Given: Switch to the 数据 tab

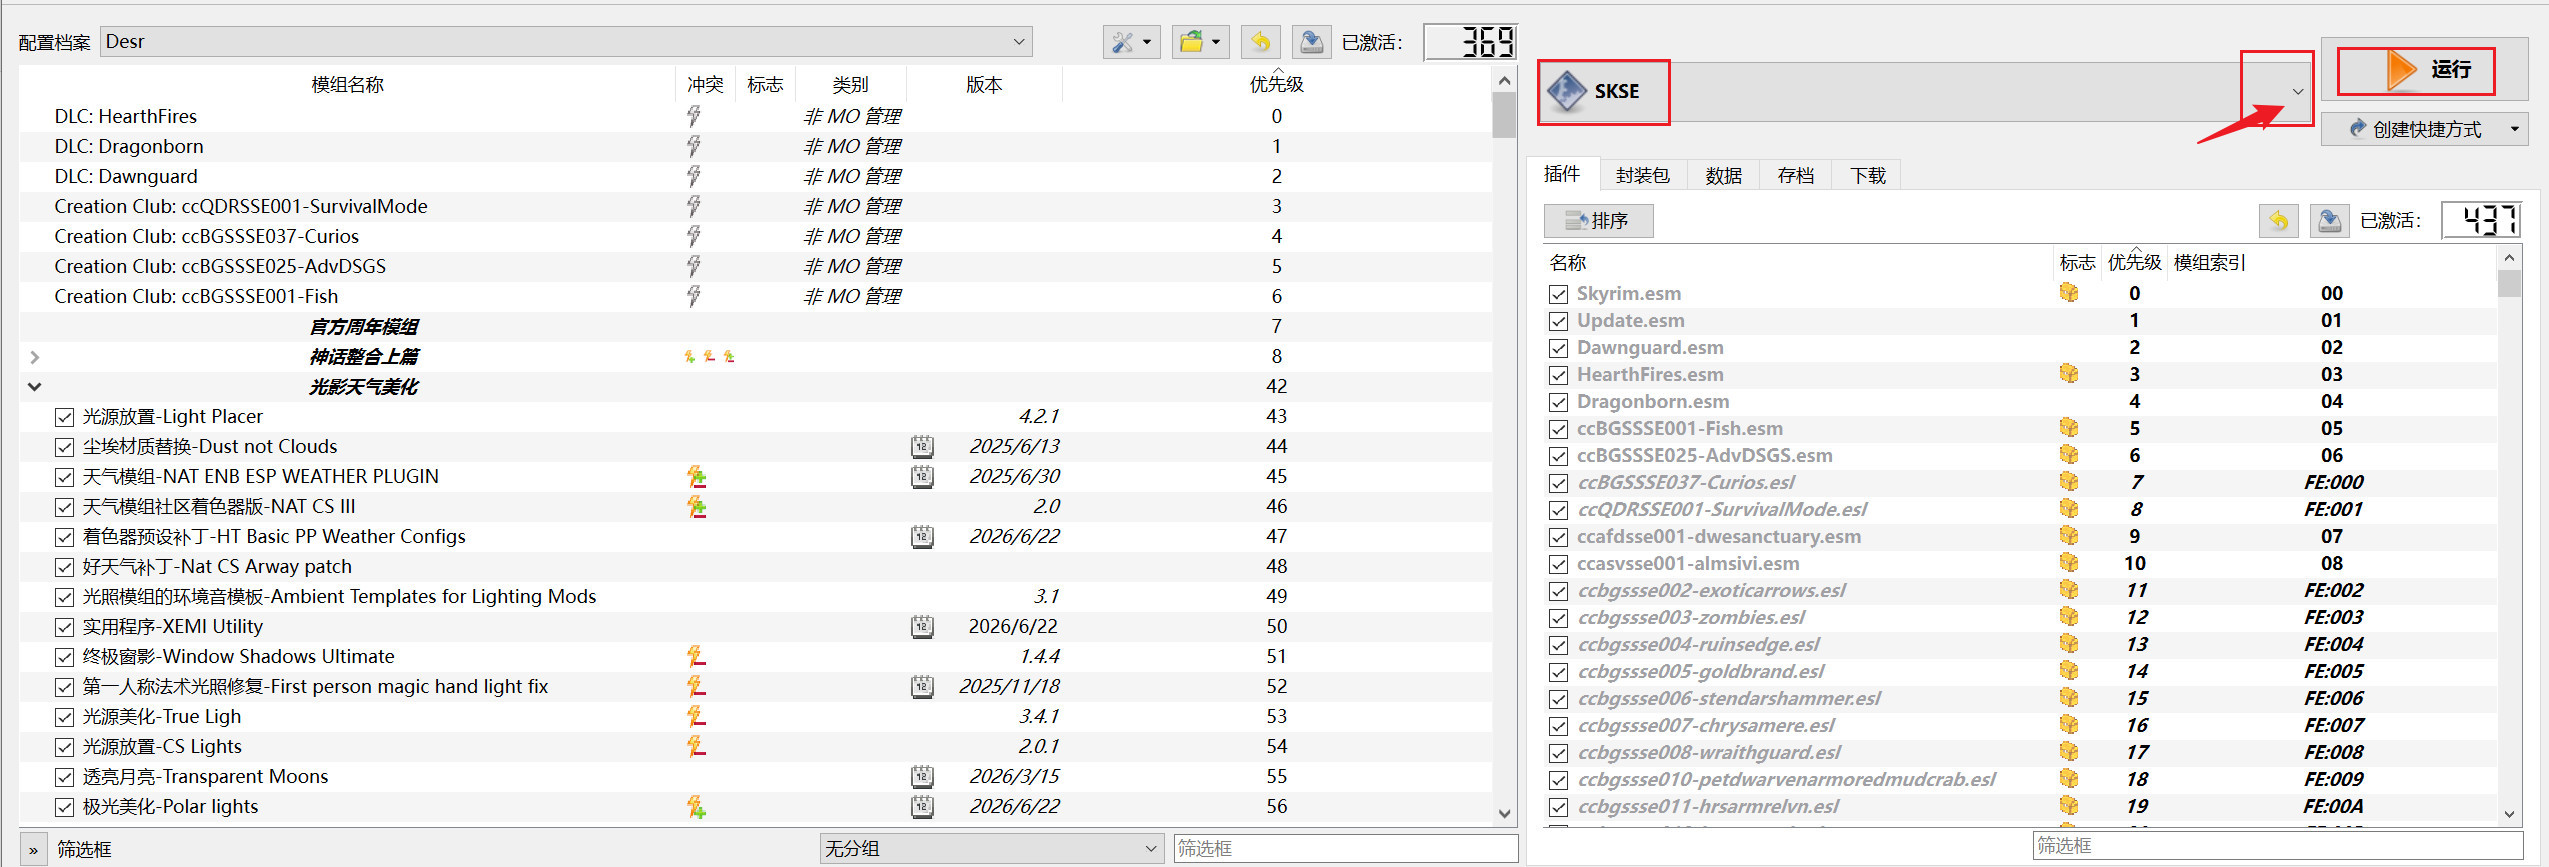Looking at the screenshot, I should [1724, 175].
